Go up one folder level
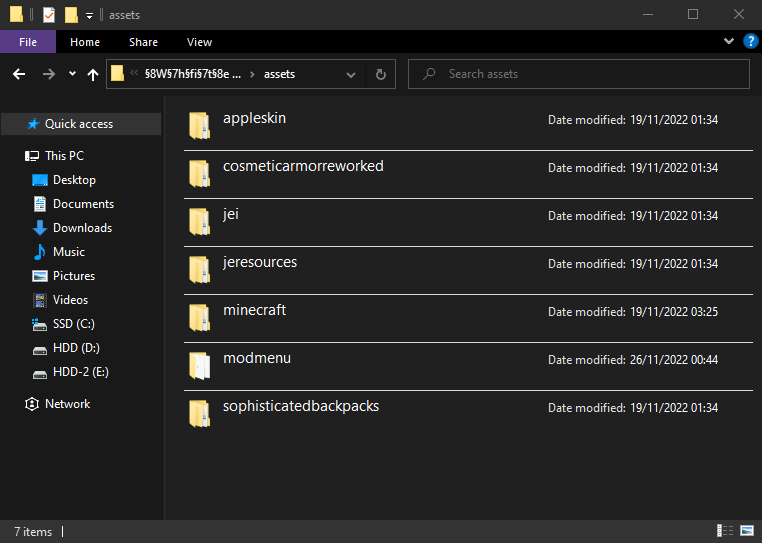The width and height of the screenshot is (762, 543). click(x=93, y=74)
